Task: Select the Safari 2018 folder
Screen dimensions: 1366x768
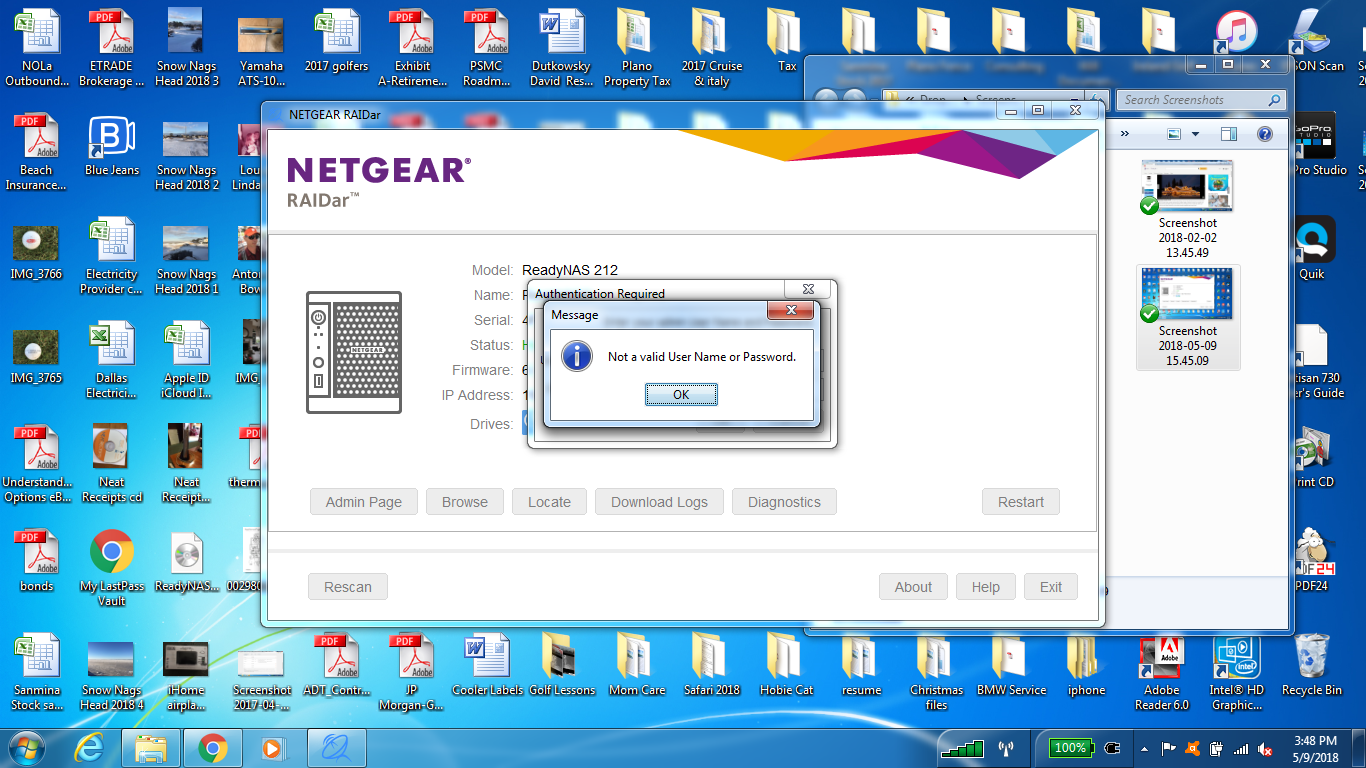Action: click(x=712, y=664)
